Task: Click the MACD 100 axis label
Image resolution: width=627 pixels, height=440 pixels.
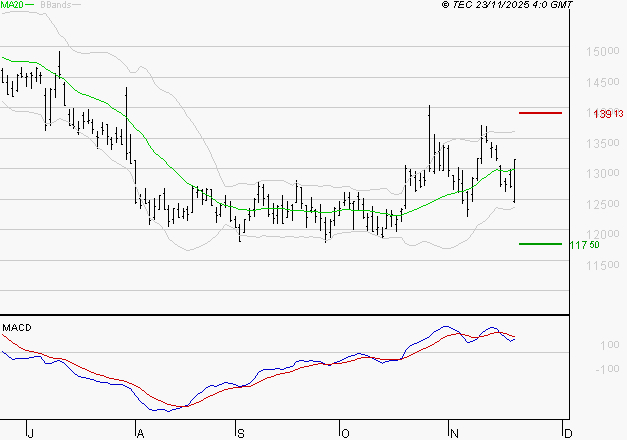Action: coord(610,345)
